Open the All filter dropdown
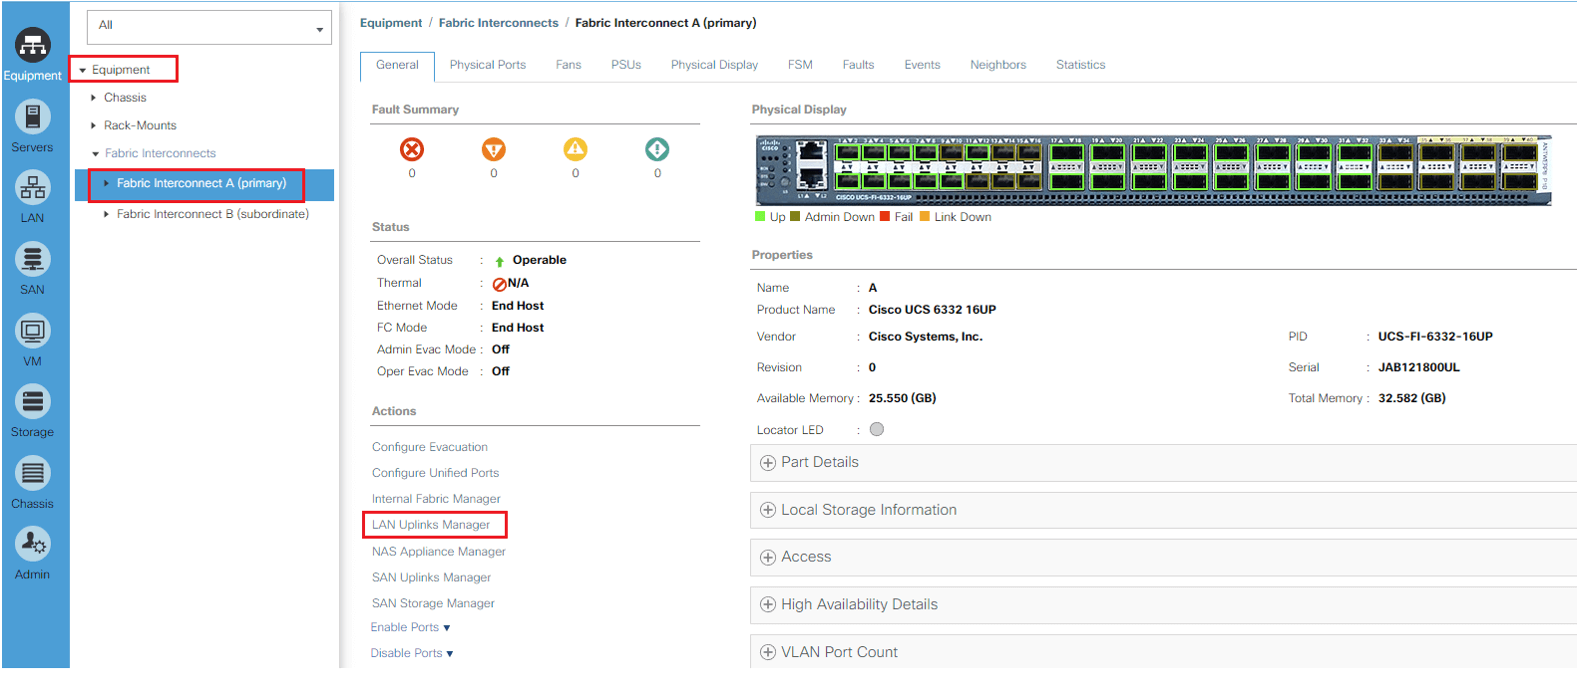 coord(209,27)
